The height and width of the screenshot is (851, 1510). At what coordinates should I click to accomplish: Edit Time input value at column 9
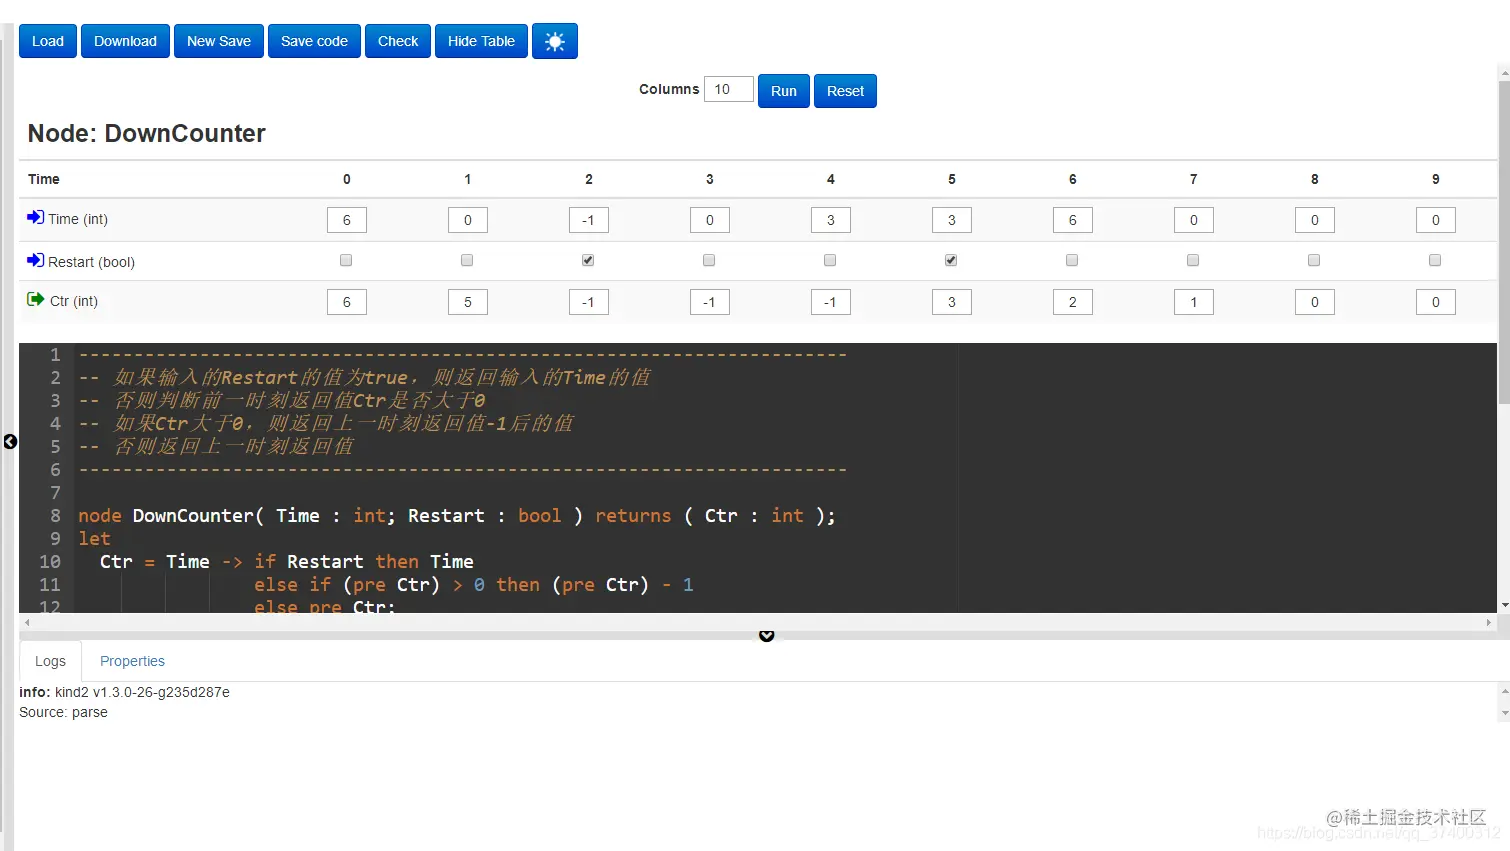(x=1436, y=220)
